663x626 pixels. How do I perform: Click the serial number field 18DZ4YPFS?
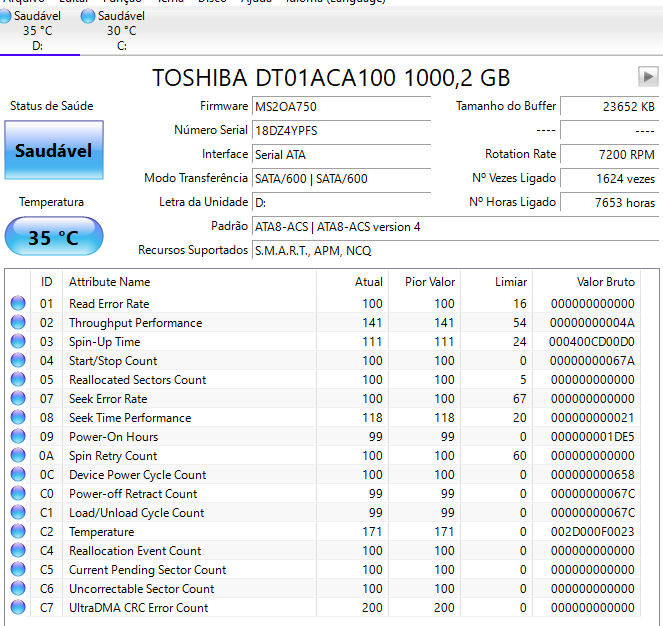[341, 130]
